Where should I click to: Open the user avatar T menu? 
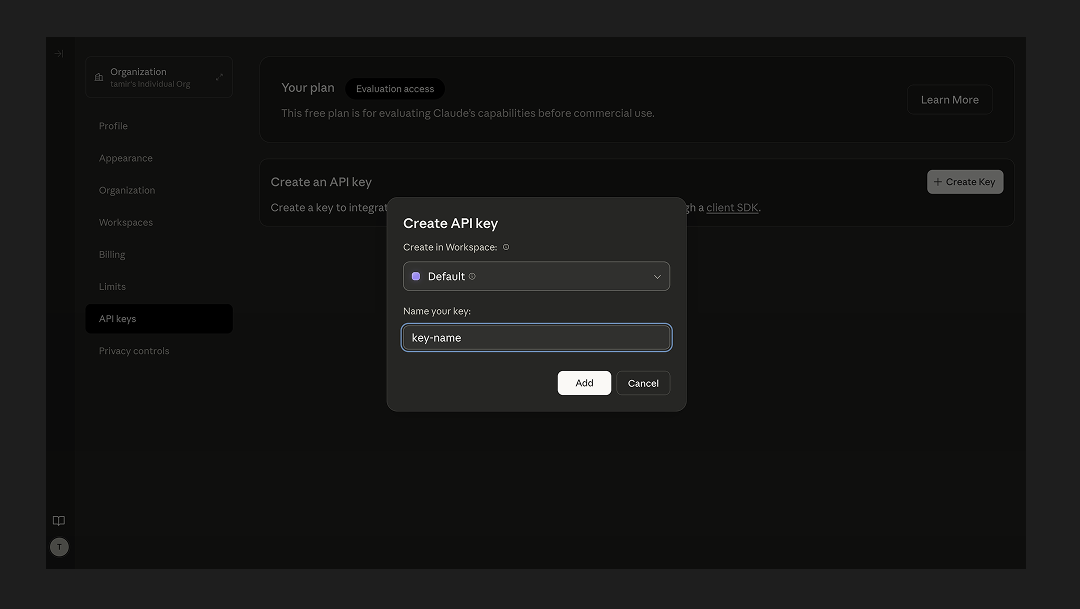[59, 547]
